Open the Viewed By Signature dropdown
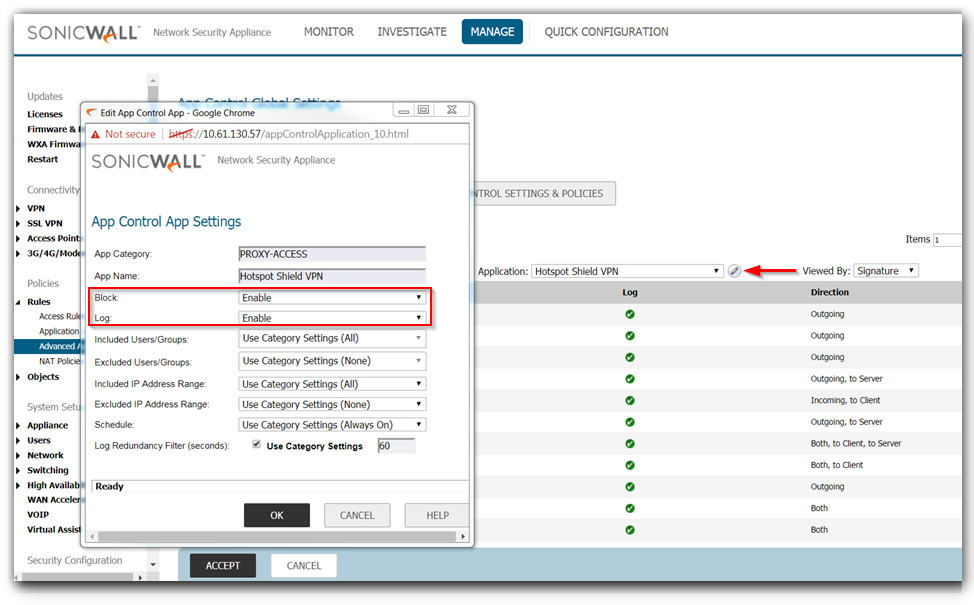This screenshot has height=605, width=974. tap(886, 271)
